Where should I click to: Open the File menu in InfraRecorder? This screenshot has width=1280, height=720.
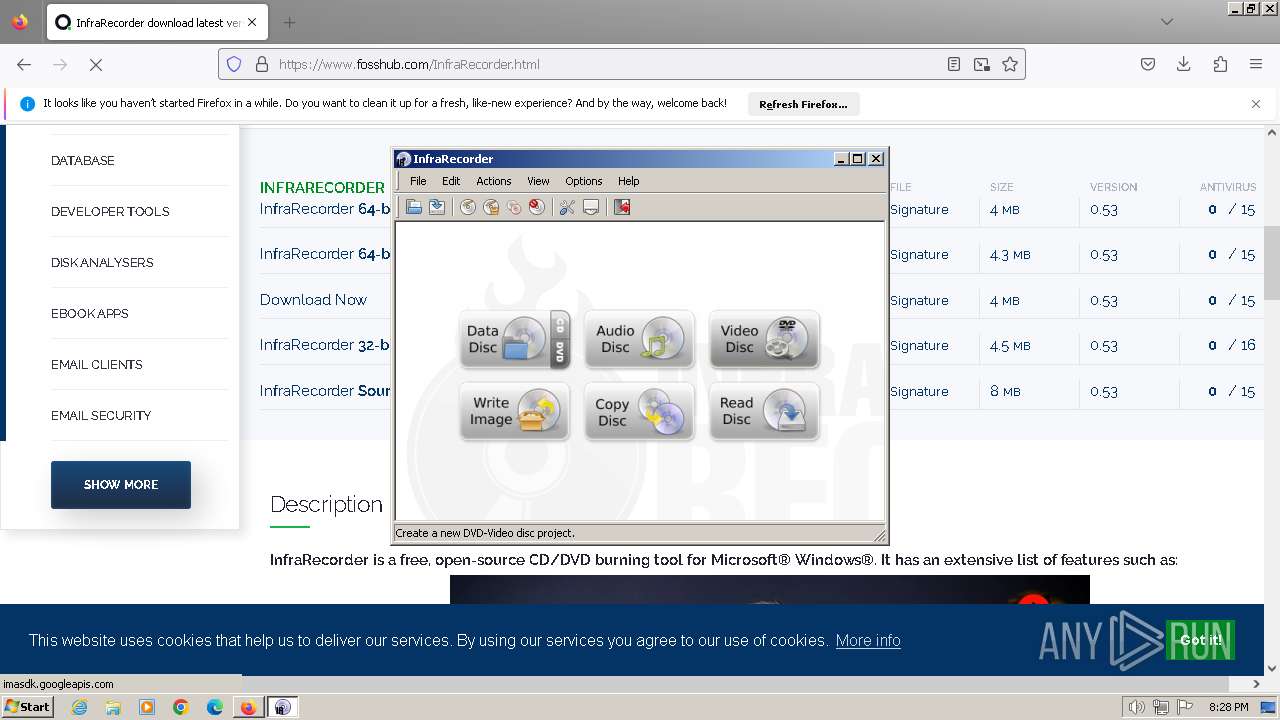pyautogui.click(x=418, y=181)
